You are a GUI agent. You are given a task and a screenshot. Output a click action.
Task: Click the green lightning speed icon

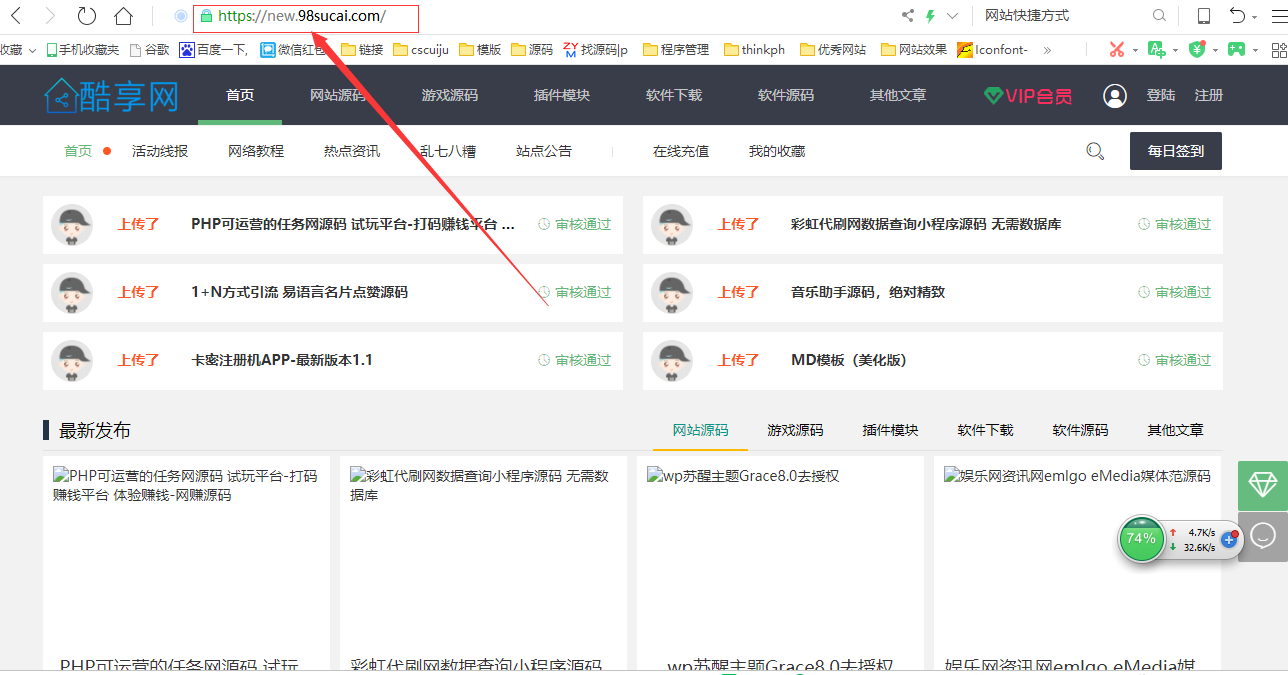click(x=929, y=13)
